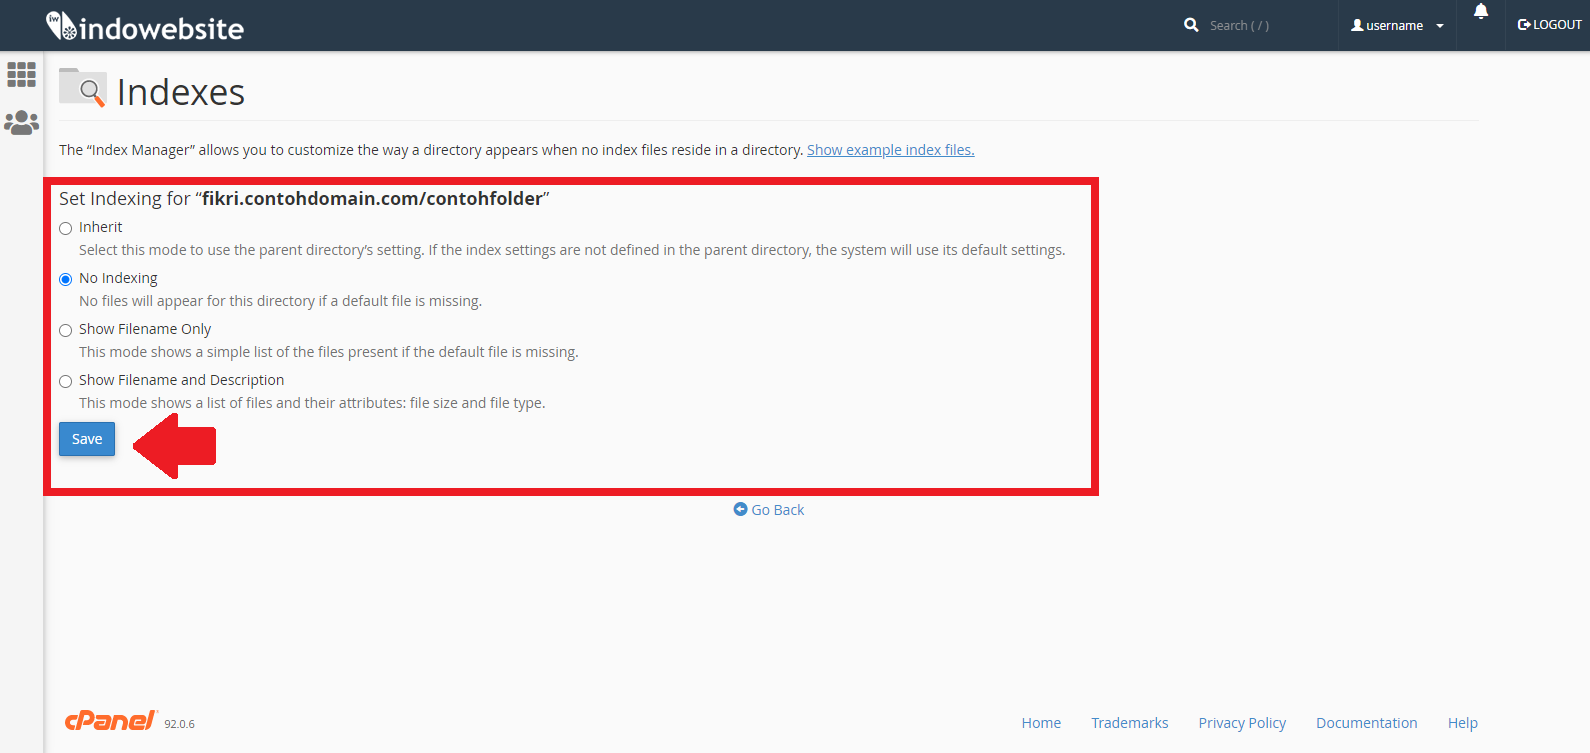Click the notifications bell icon
Screen dimensions: 1590x753
pyautogui.click(x=1480, y=12)
